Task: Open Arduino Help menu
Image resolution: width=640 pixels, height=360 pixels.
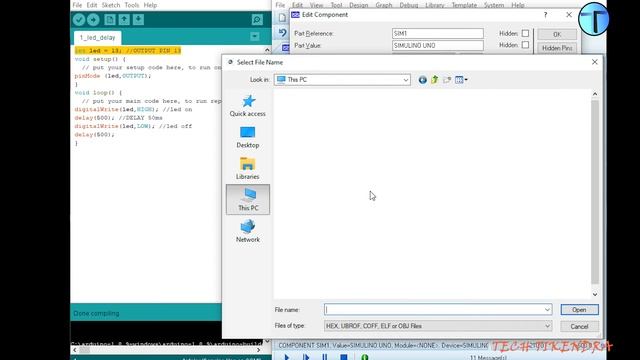Action: point(150,5)
